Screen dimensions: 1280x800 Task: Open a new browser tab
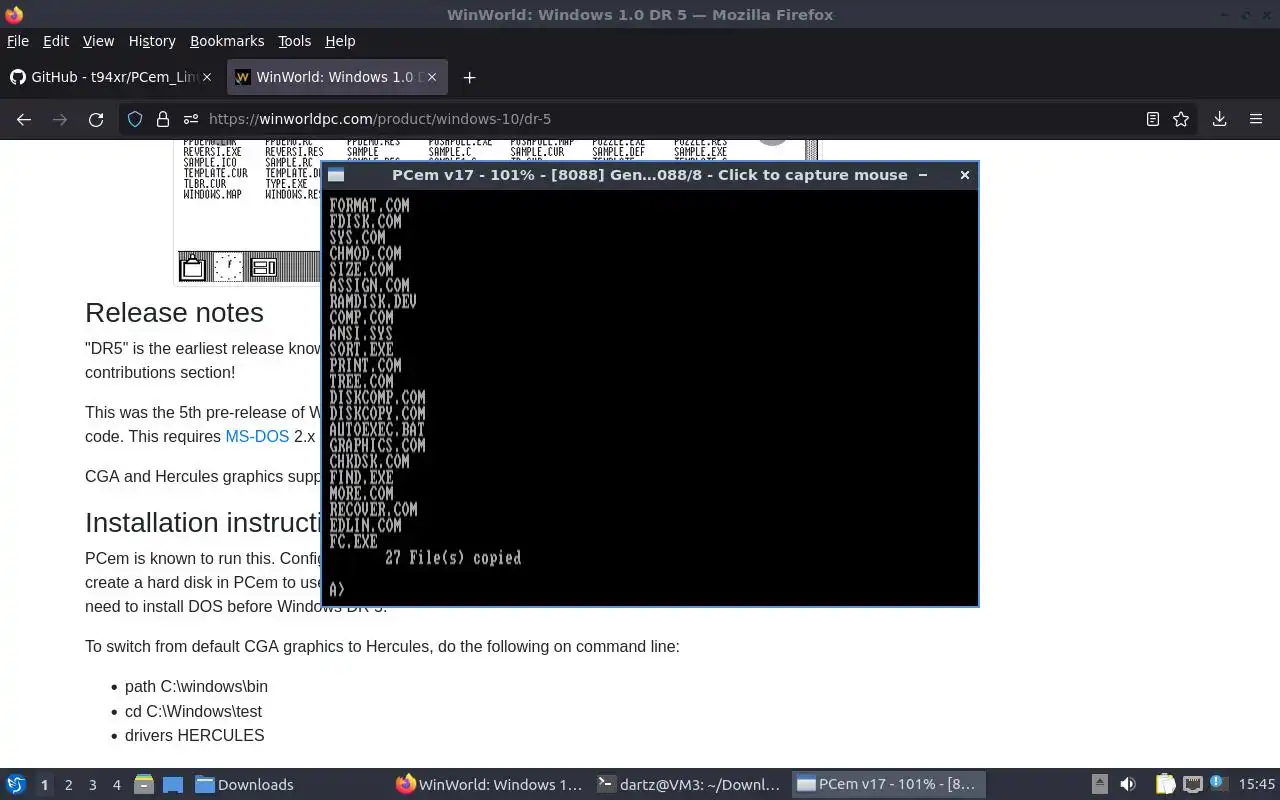pyautogui.click(x=469, y=77)
